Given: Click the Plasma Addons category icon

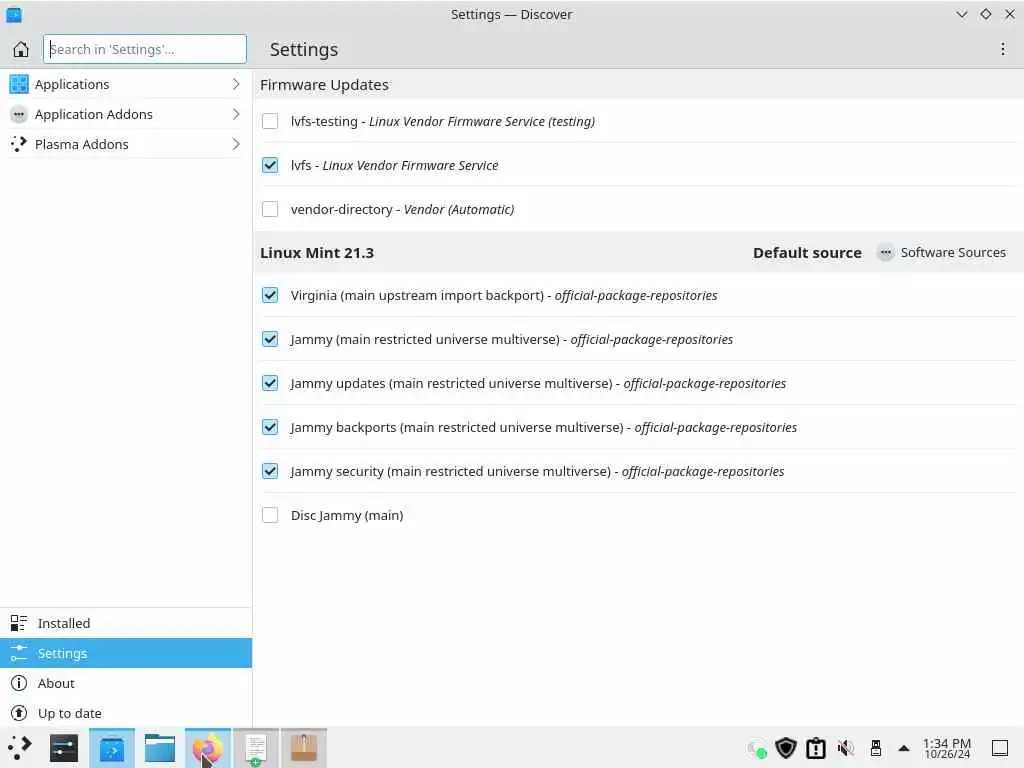Looking at the screenshot, I should point(19,144).
